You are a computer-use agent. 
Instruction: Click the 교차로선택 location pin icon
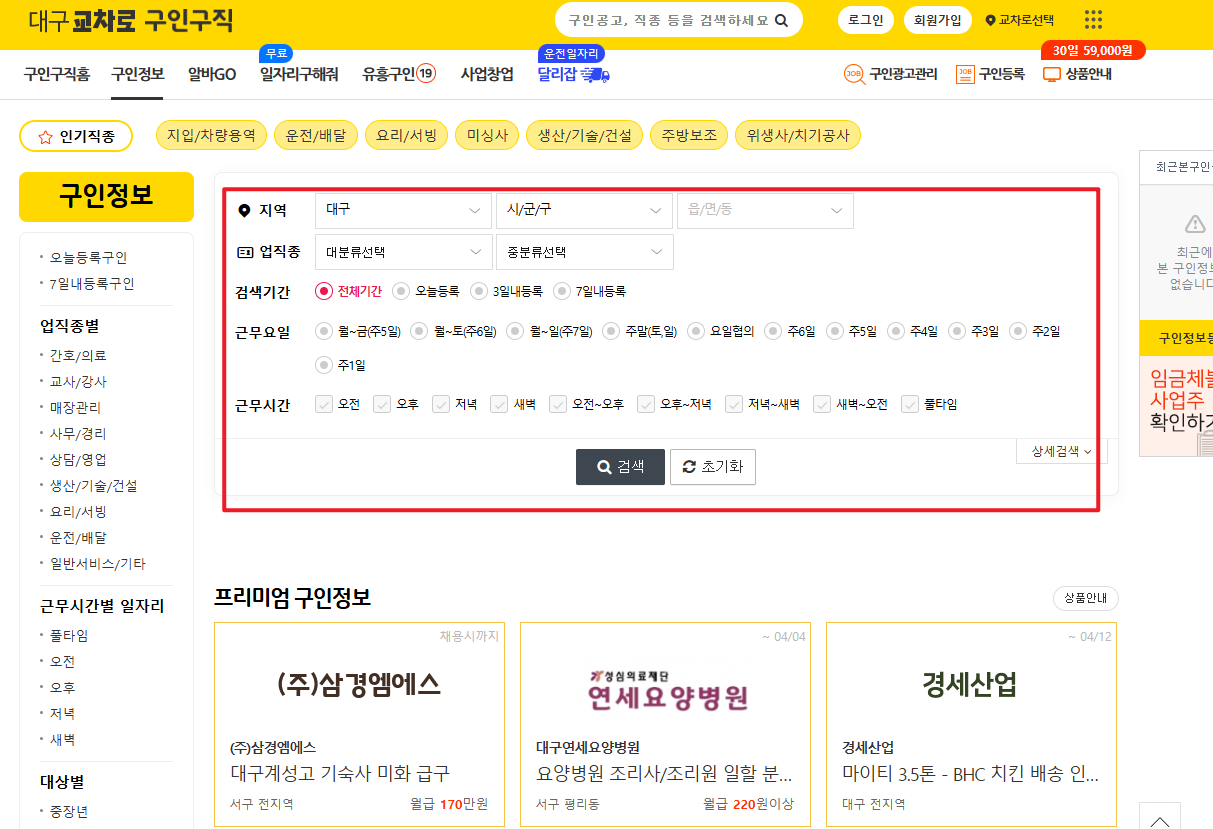[989, 19]
